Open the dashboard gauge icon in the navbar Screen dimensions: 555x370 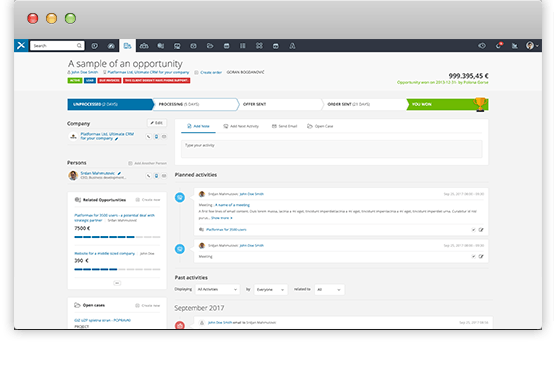click(x=111, y=46)
